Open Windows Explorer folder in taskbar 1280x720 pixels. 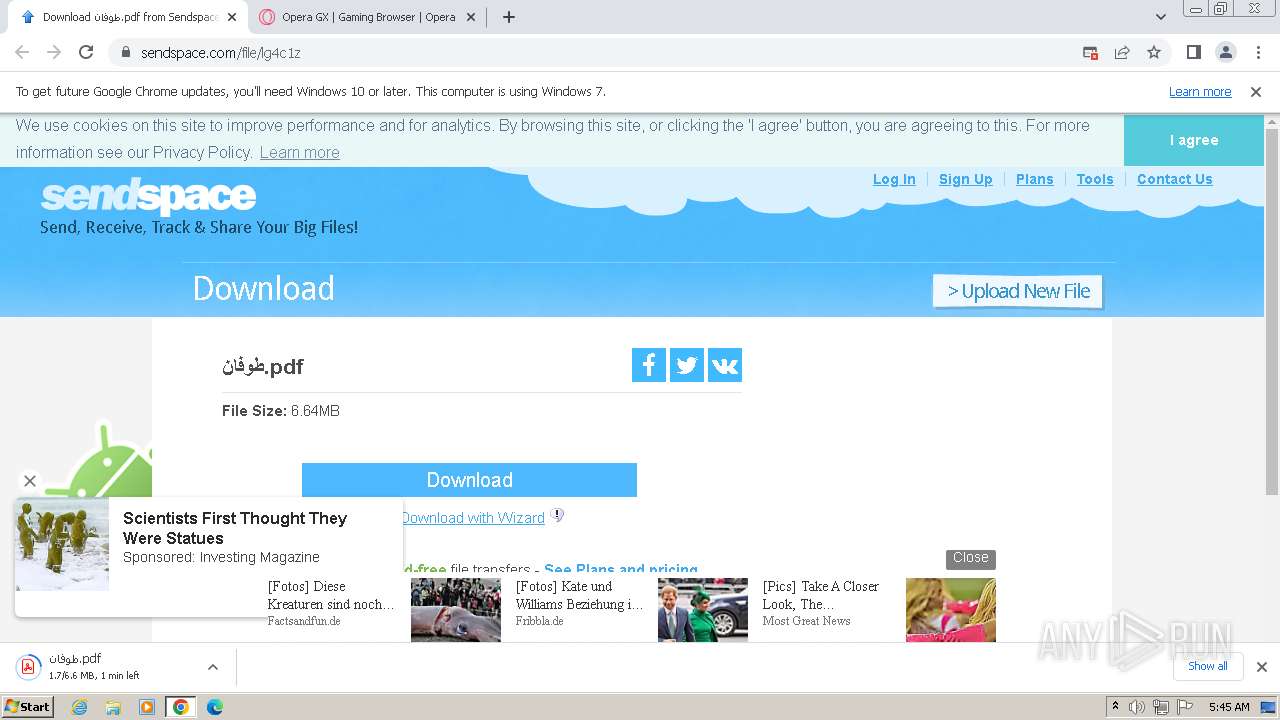(x=113, y=707)
